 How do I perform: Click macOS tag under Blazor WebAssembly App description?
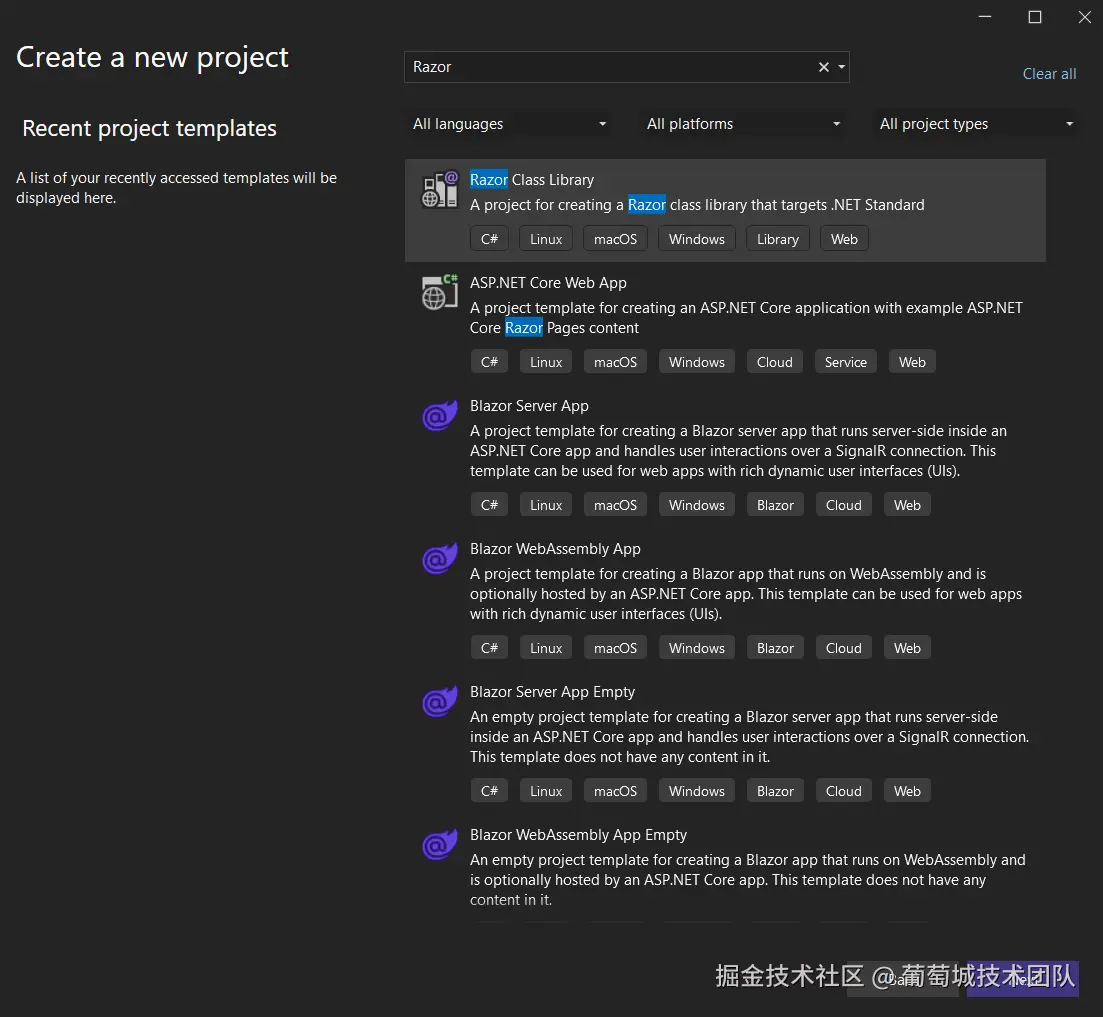(615, 648)
